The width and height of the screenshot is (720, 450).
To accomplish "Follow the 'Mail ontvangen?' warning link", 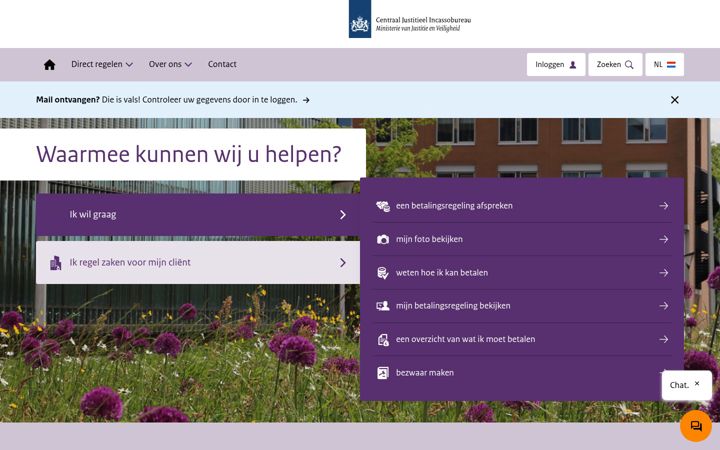I will 173,100.
